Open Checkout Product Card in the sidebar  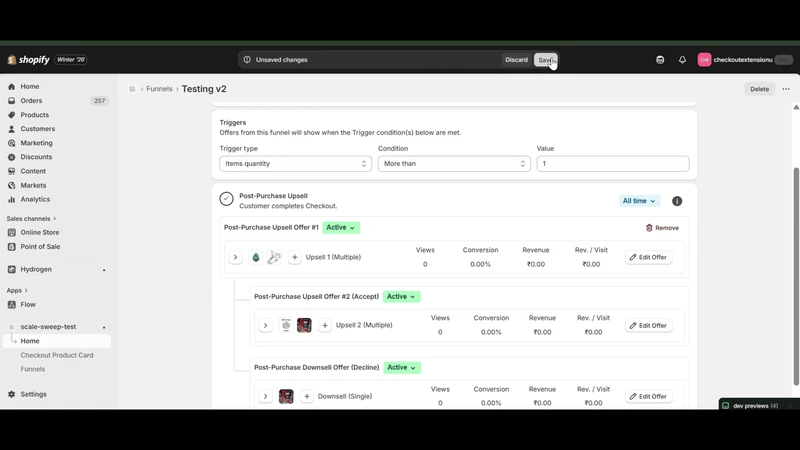[x=57, y=355]
